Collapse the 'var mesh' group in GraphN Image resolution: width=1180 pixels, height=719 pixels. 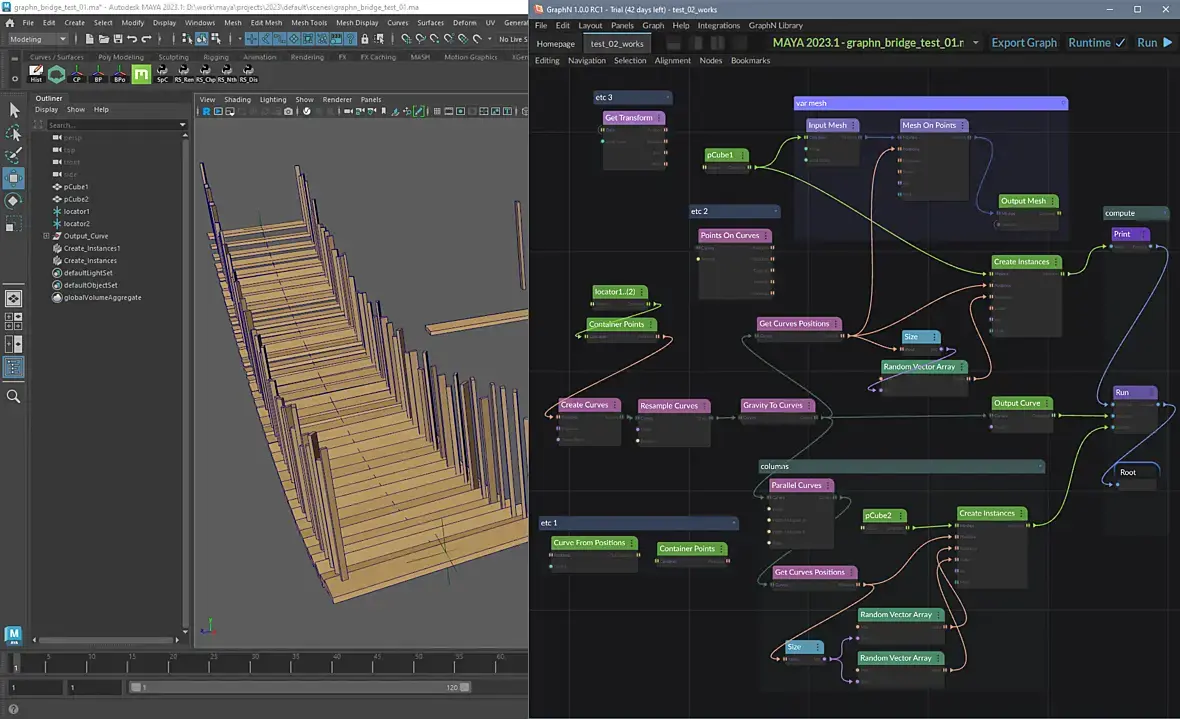(1063, 103)
